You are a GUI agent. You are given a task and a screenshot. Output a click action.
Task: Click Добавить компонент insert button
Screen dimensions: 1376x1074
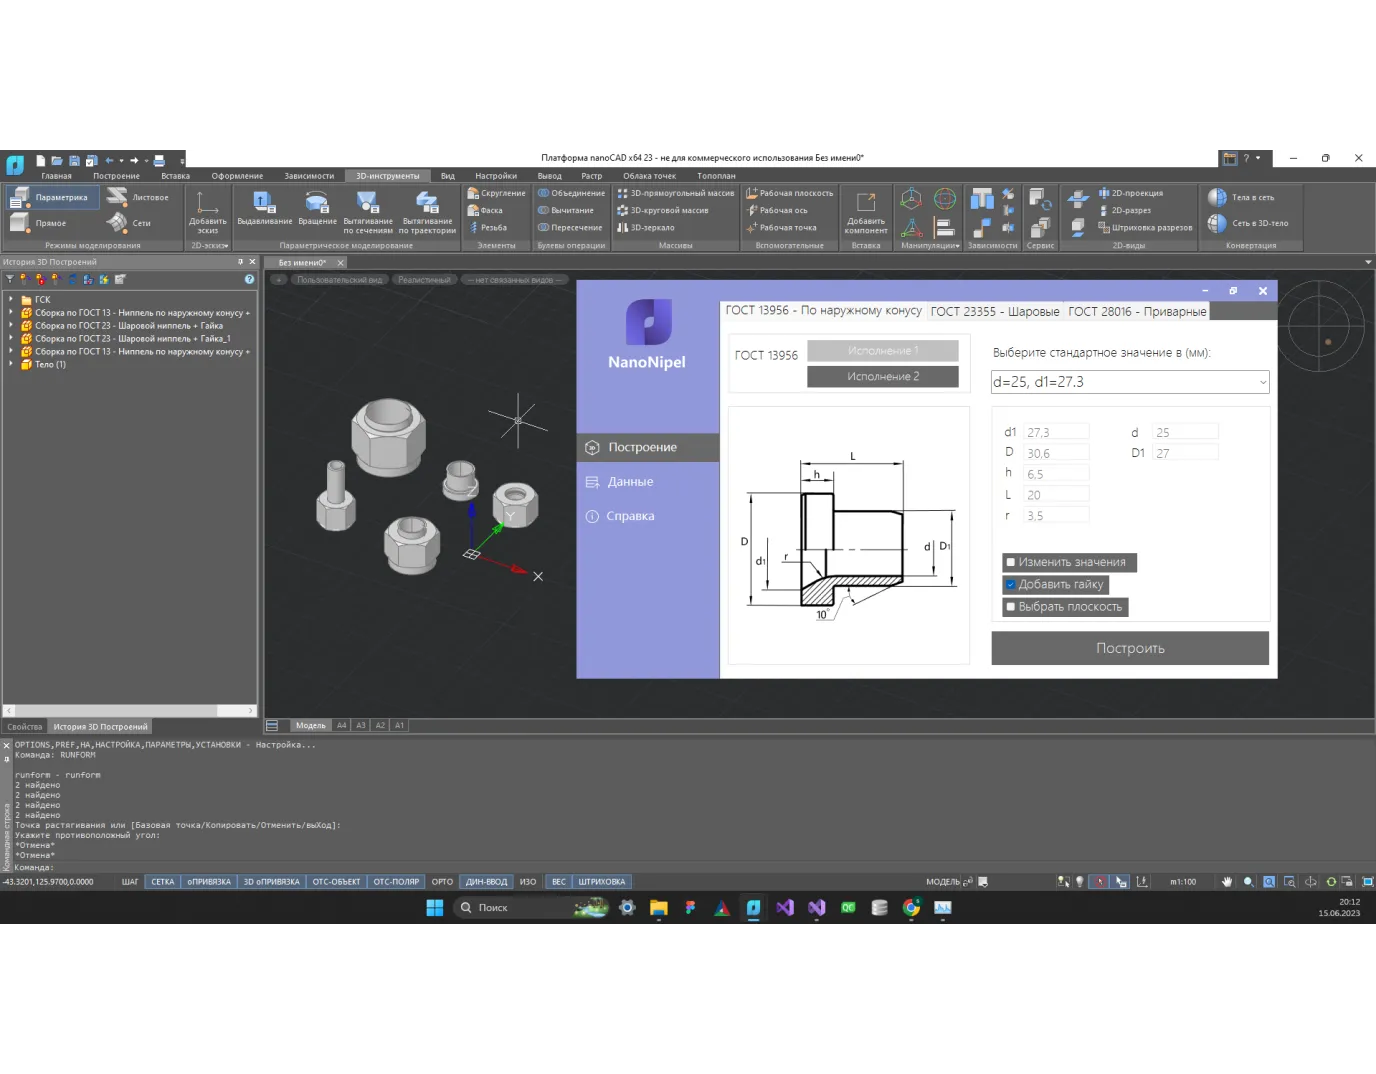[x=866, y=212]
